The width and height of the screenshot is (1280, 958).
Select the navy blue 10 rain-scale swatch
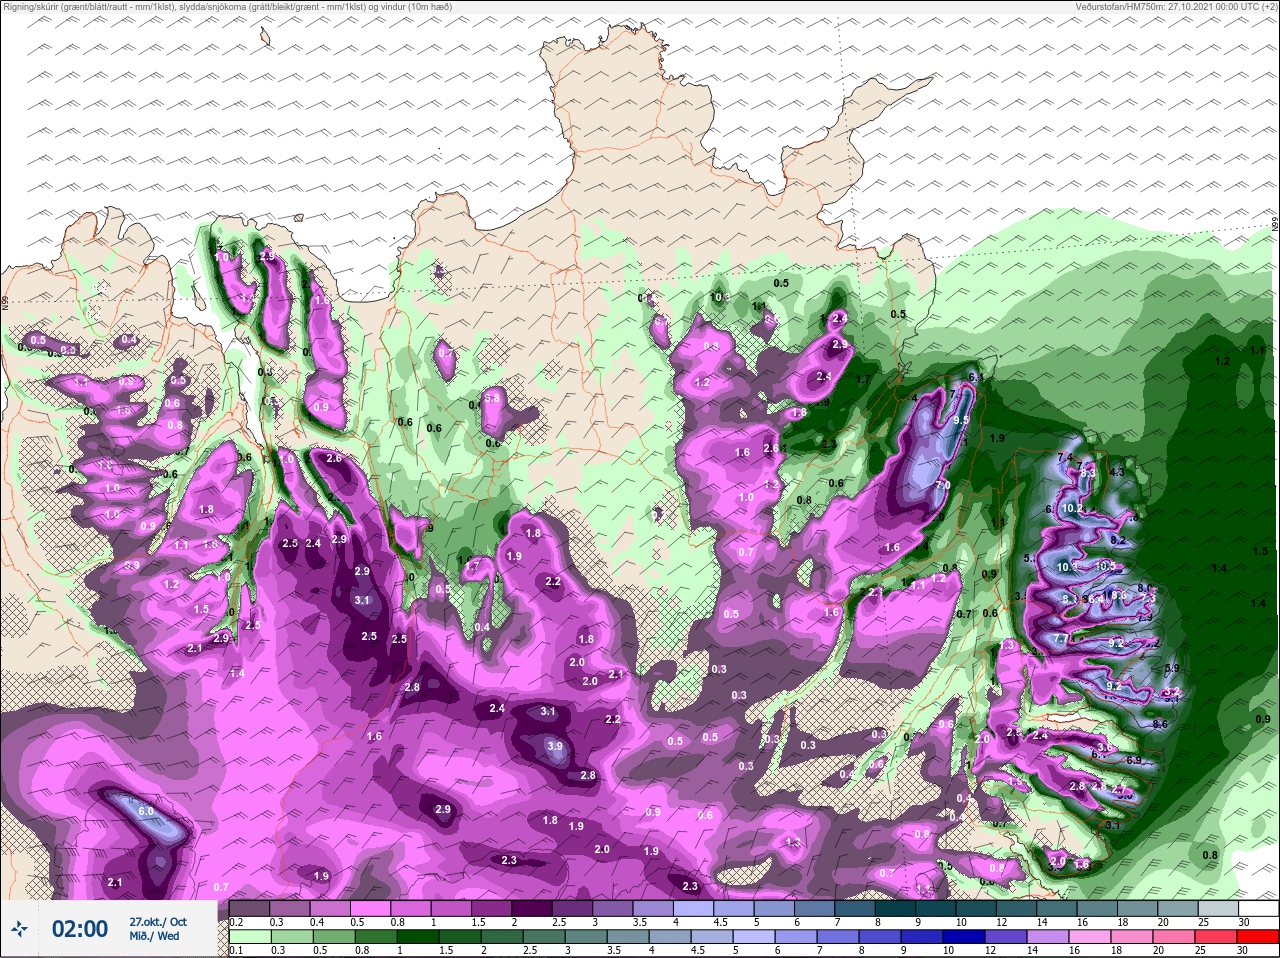[x=965, y=937]
